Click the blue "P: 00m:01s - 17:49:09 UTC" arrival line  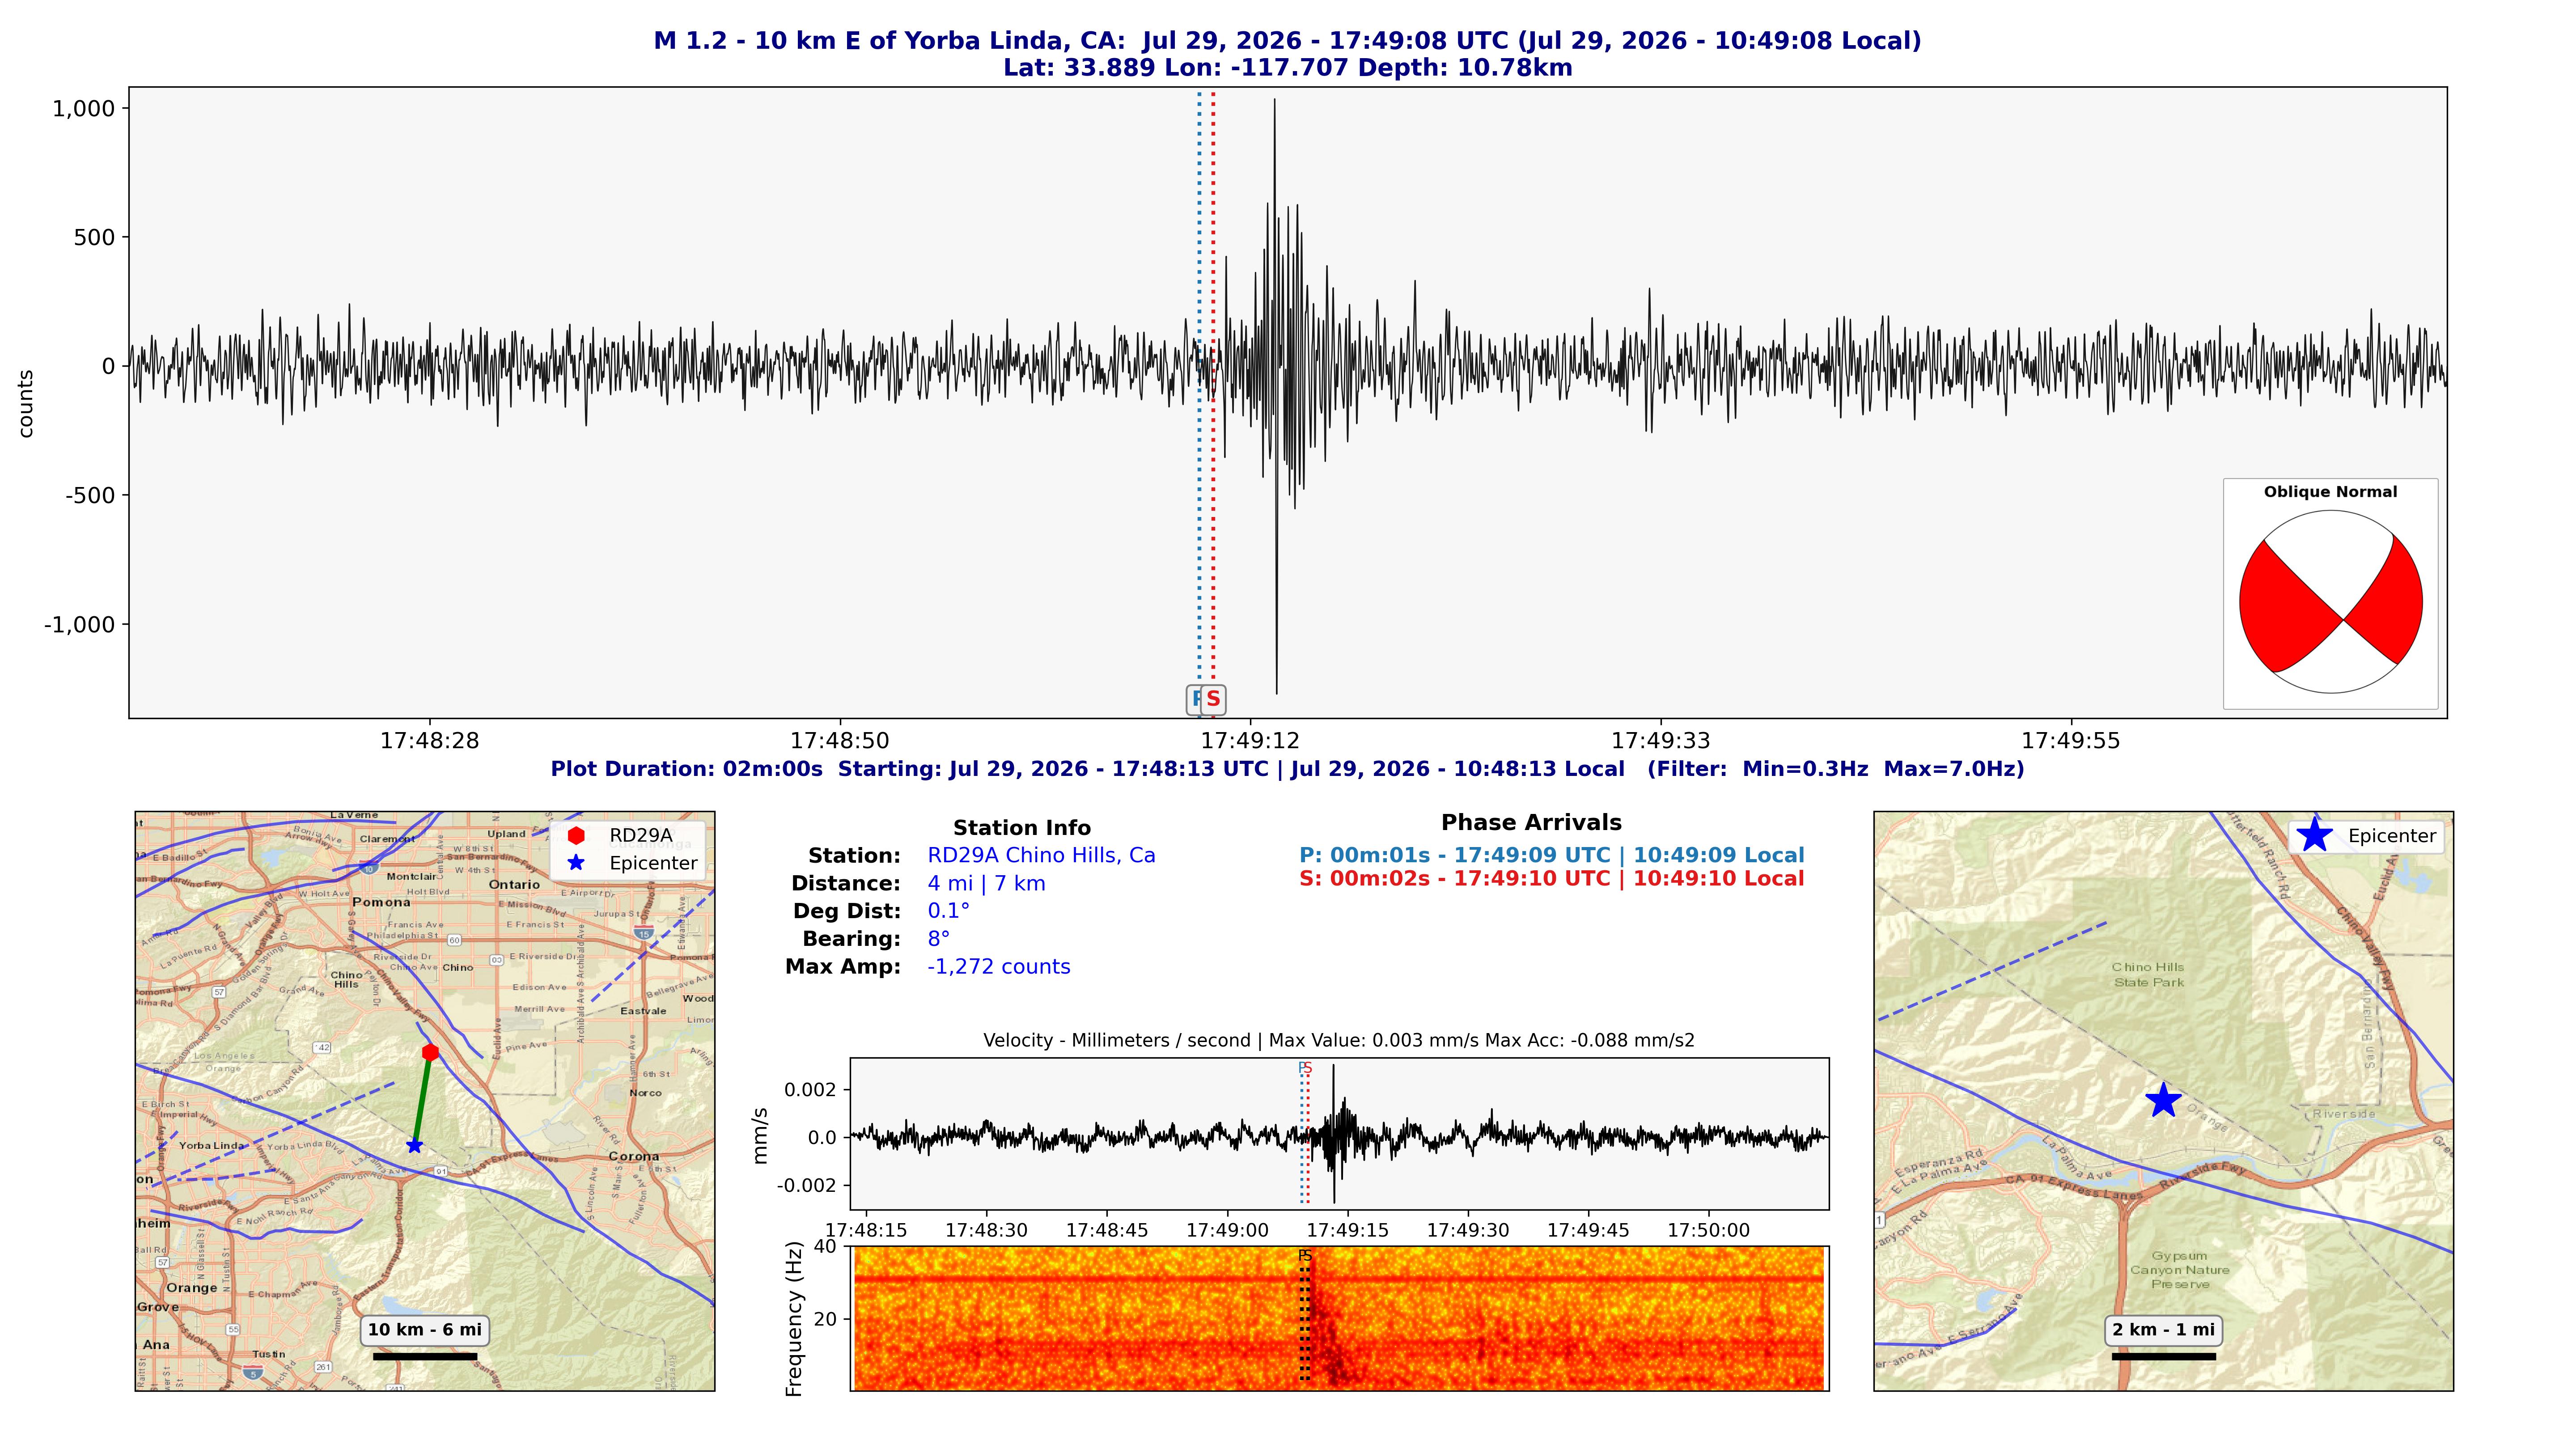1551,856
